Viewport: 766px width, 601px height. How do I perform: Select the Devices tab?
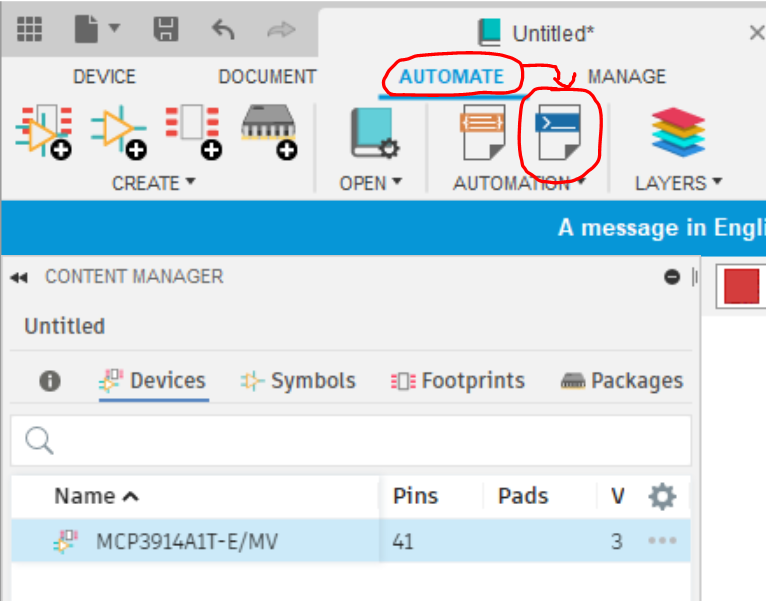click(153, 381)
